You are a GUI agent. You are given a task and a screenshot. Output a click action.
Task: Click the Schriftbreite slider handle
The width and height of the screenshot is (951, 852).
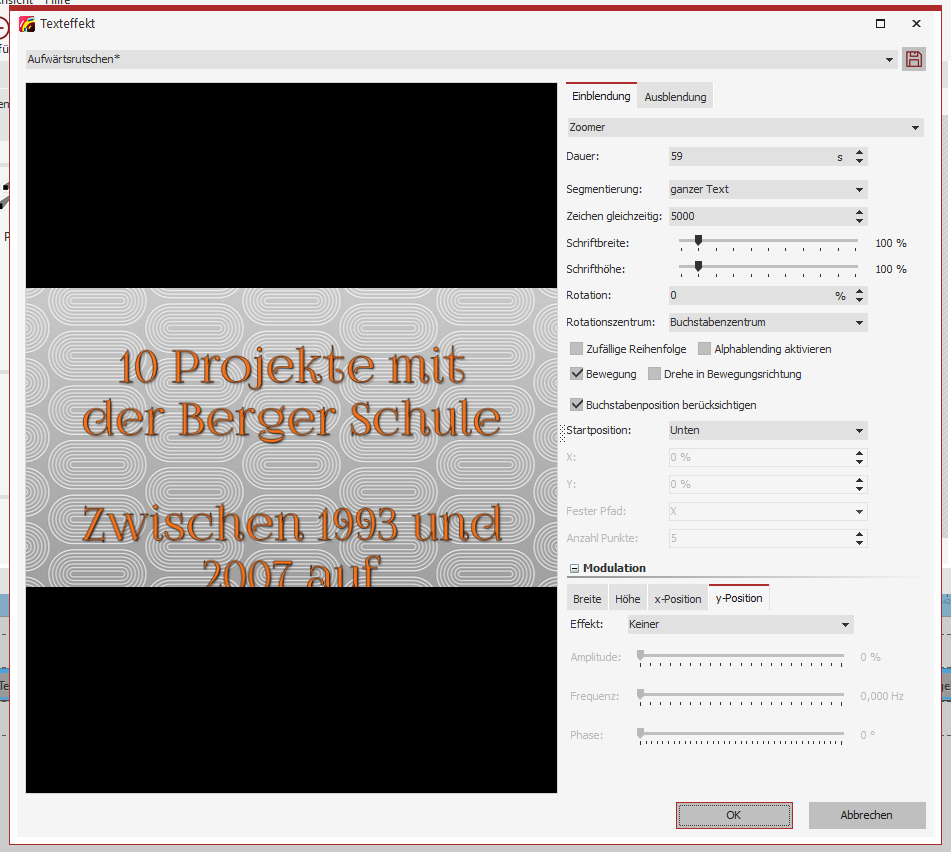tap(698, 240)
